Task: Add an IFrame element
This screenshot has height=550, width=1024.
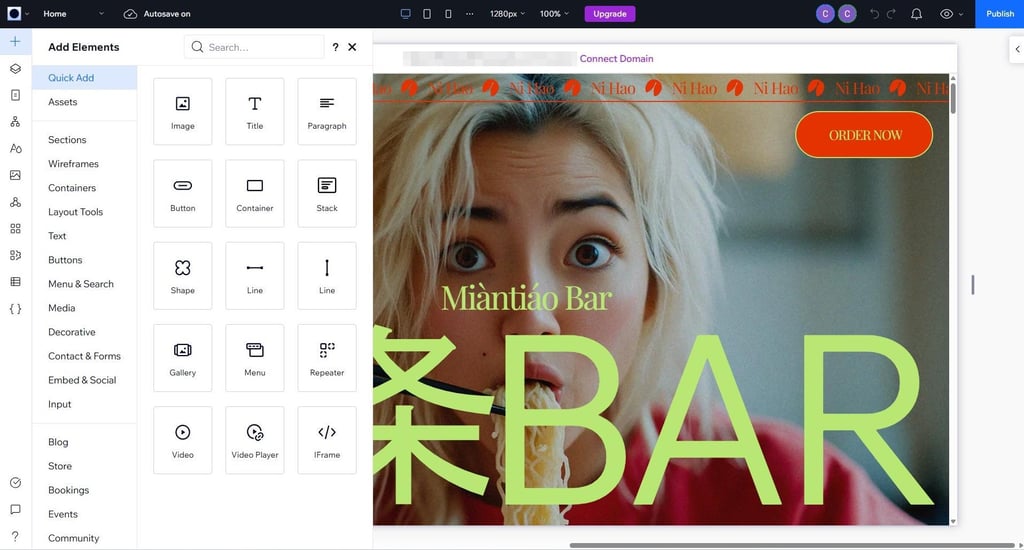Action: coord(327,440)
